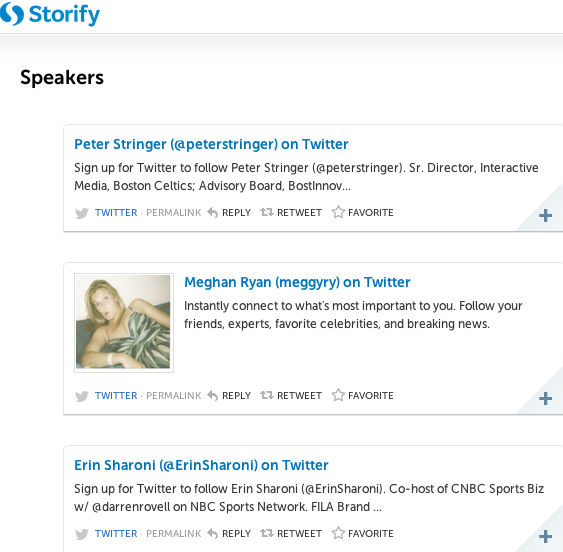
Task: Expand the Meghan Ryan card with plus
Action: tap(545, 399)
